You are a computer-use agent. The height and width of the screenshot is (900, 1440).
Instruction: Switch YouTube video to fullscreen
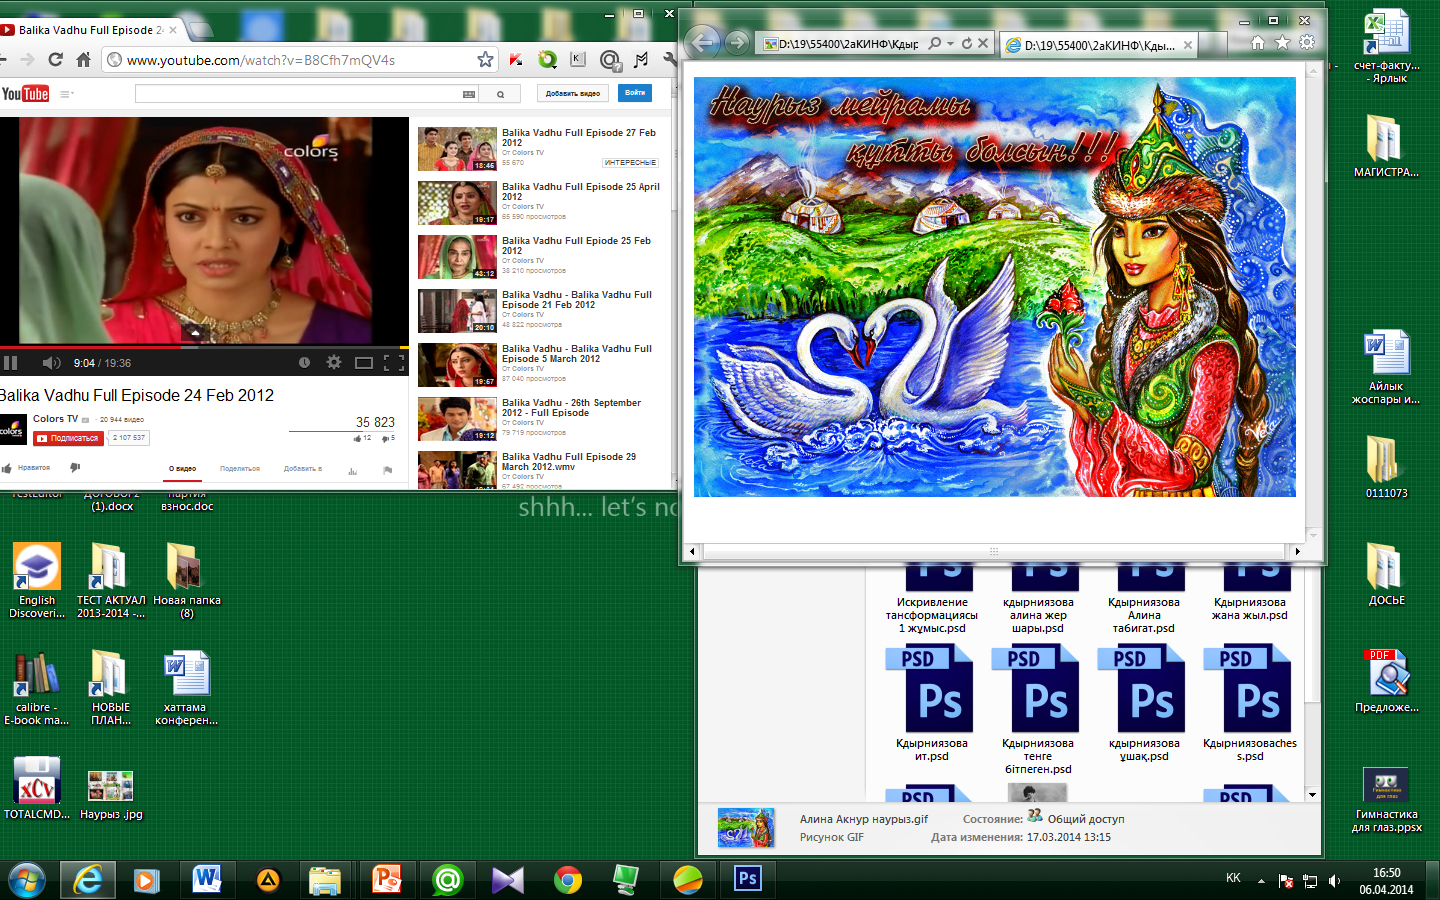pos(394,363)
